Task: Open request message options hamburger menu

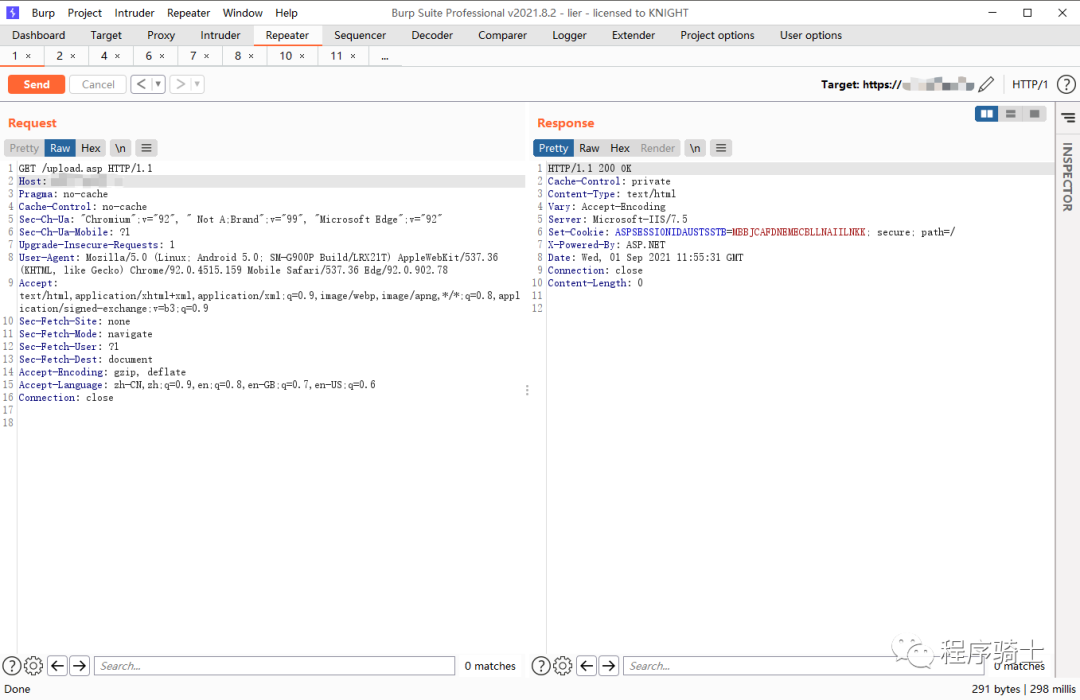Action: (146, 148)
